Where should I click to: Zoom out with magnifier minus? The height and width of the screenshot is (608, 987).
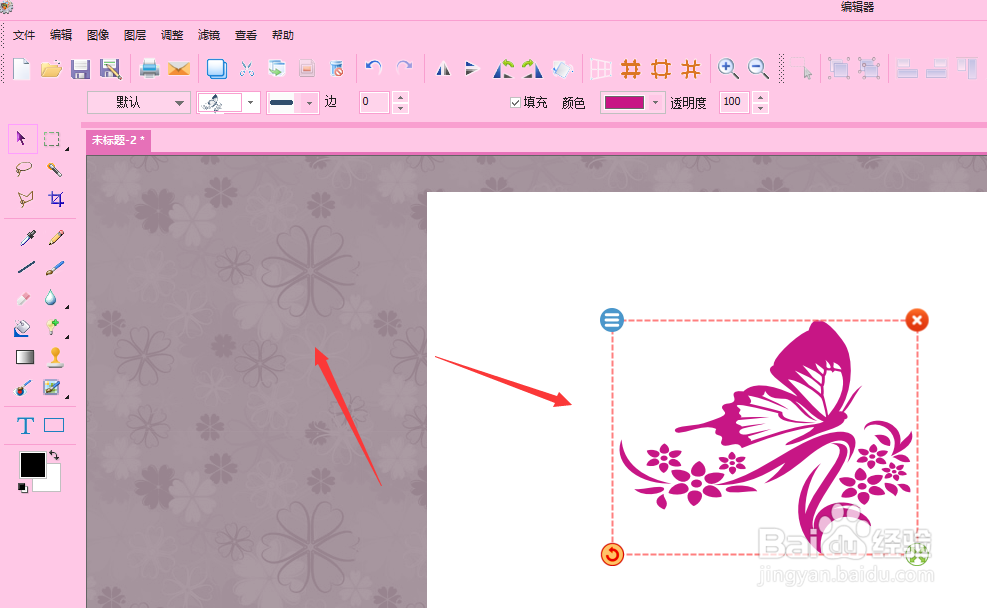[758, 69]
